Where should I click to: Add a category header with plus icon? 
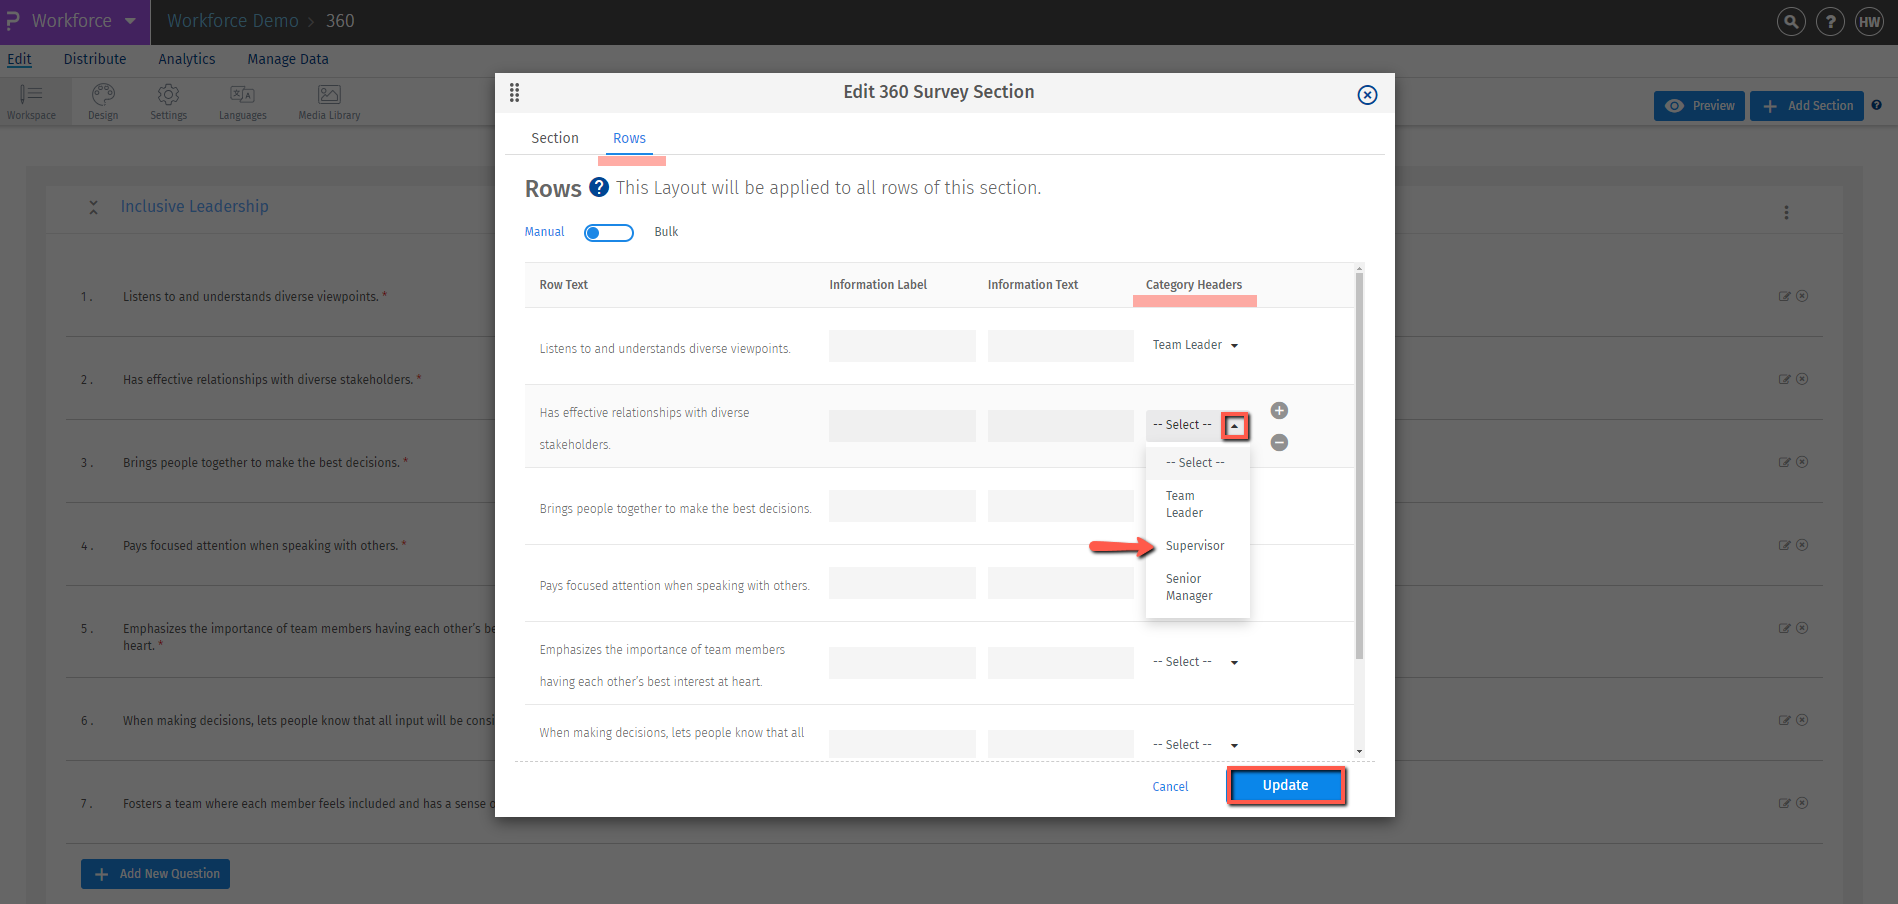(1279, 411)
